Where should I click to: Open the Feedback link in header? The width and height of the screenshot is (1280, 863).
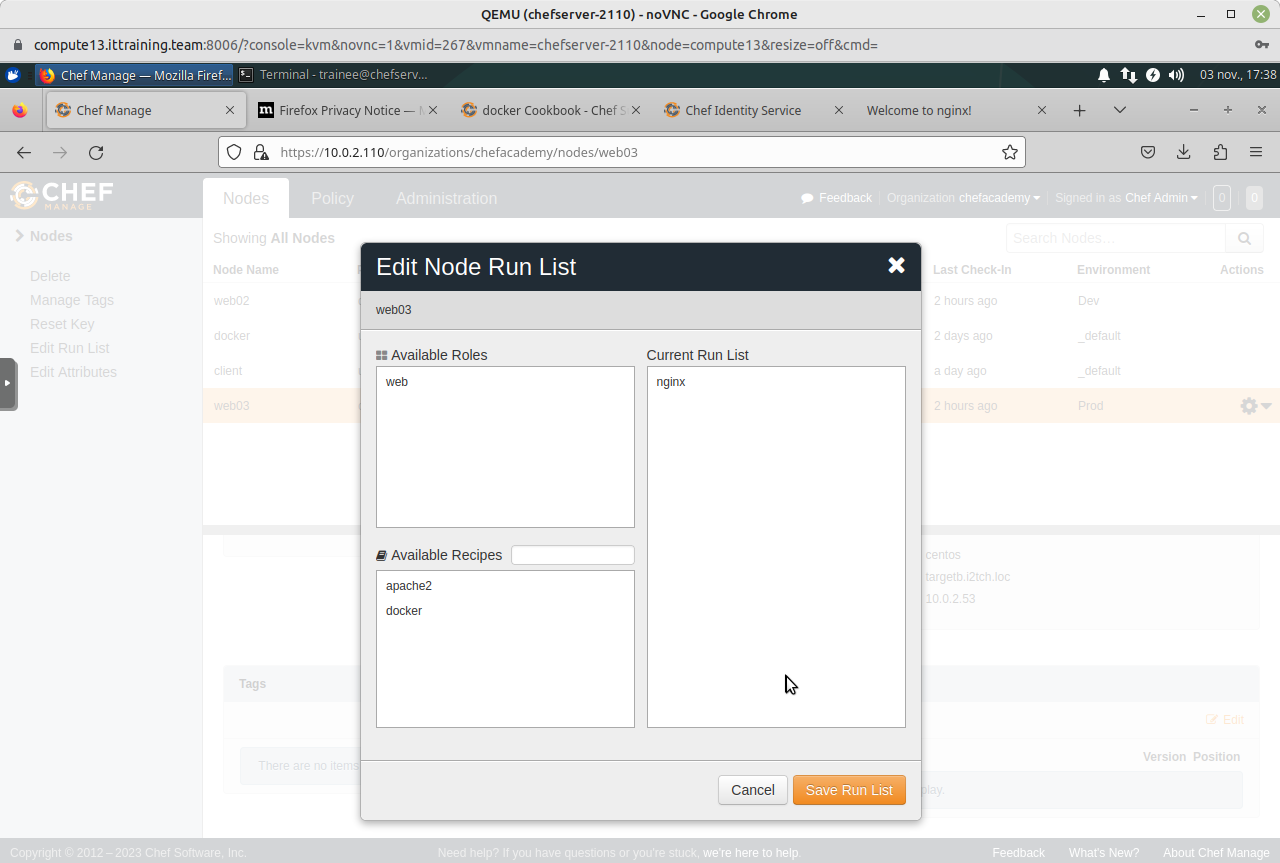837,198
